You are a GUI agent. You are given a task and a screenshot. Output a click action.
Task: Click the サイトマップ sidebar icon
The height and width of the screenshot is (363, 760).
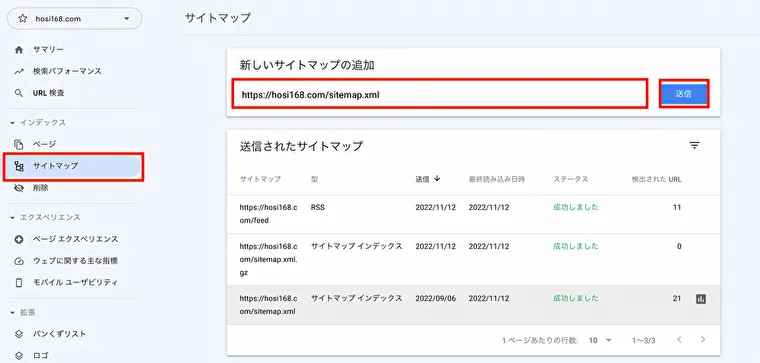click(x=19, y=166)
